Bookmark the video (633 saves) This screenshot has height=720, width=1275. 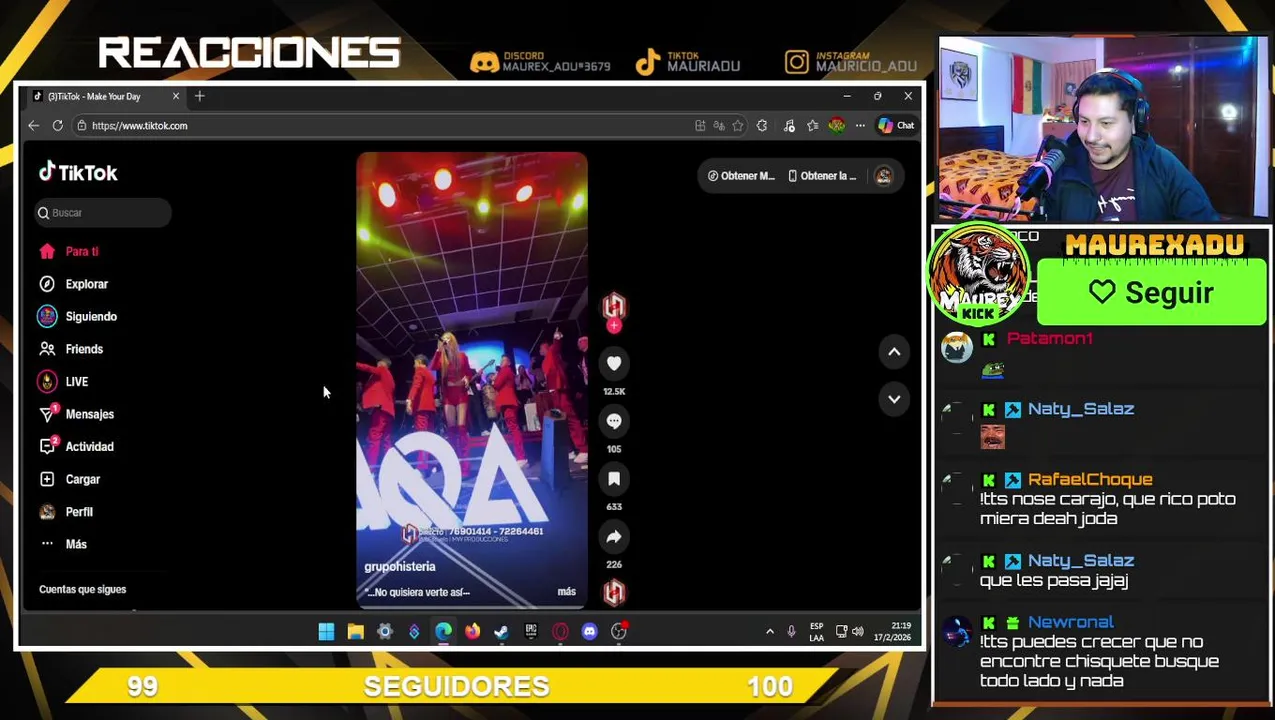point(614,479)
